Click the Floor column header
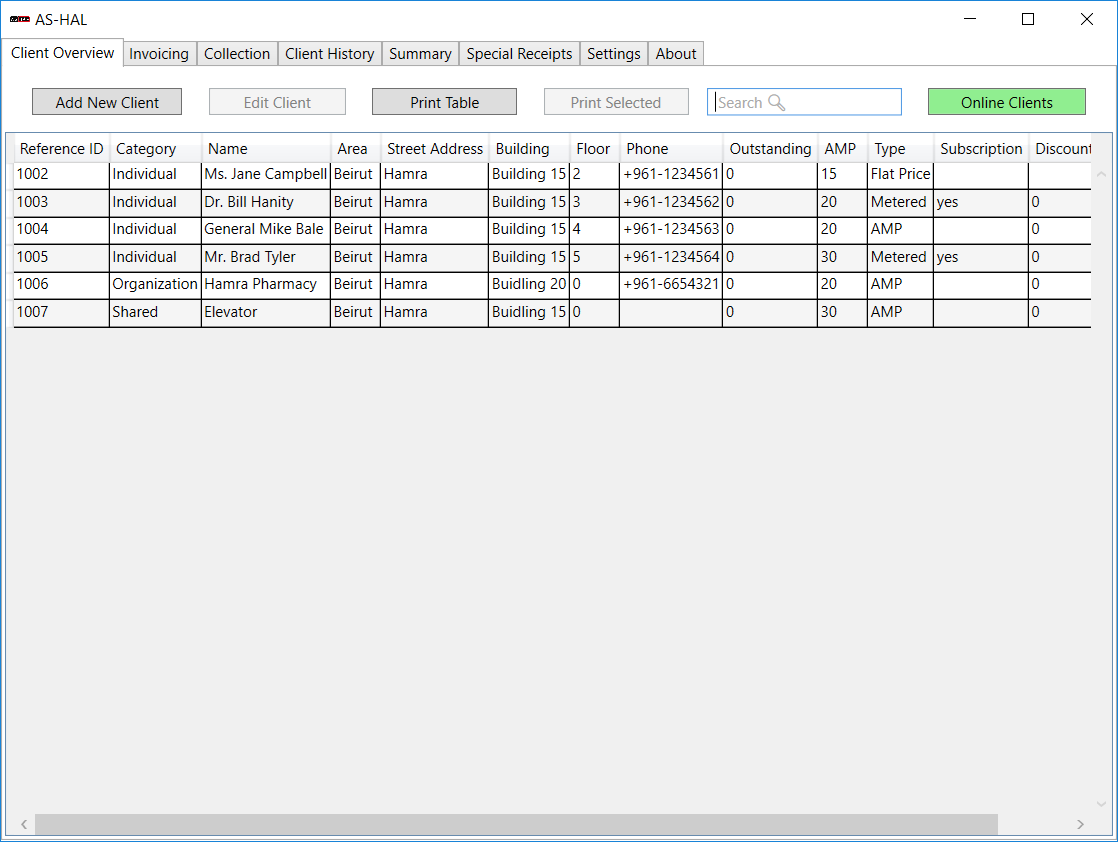1118x842 pixels. pyautogui.click(x=594, y=149)
